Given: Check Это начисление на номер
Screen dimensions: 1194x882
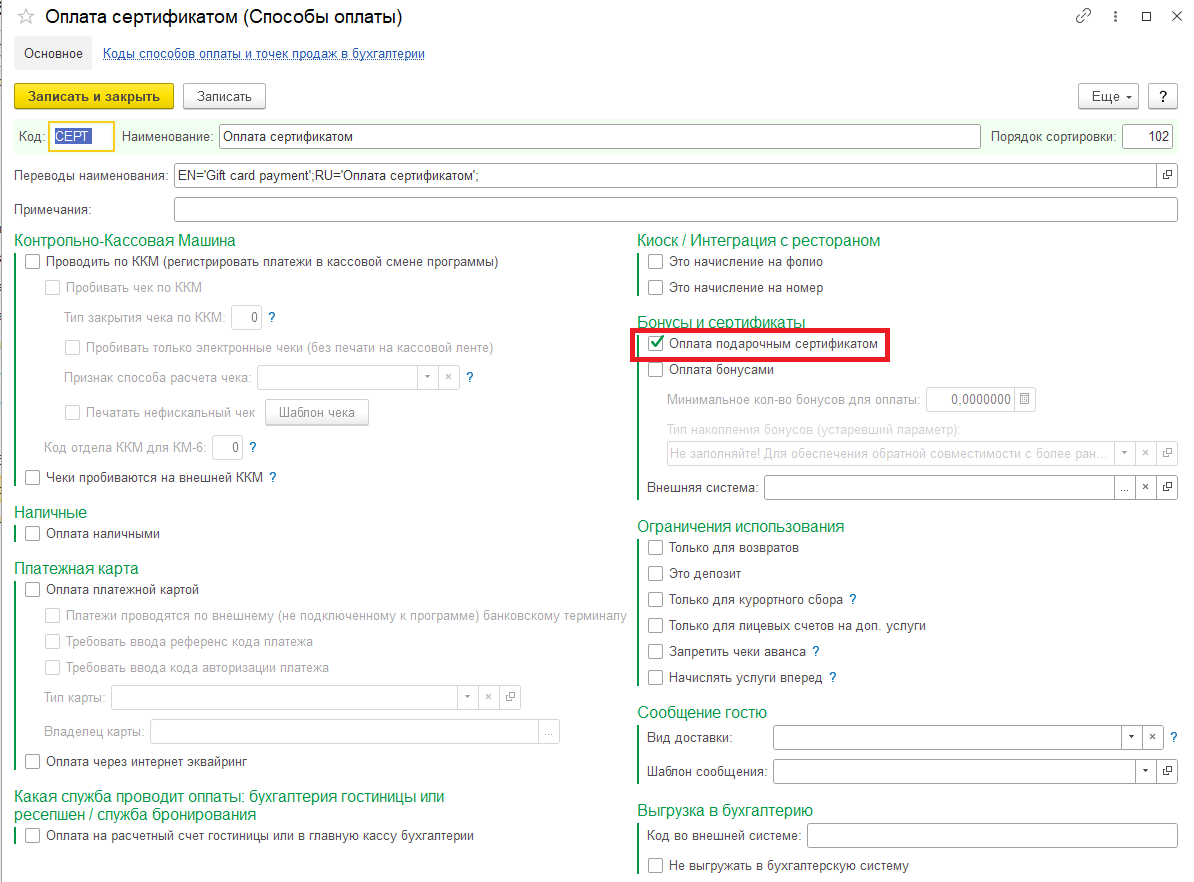Looking at the screenshot, I should [x=656, y=288].
